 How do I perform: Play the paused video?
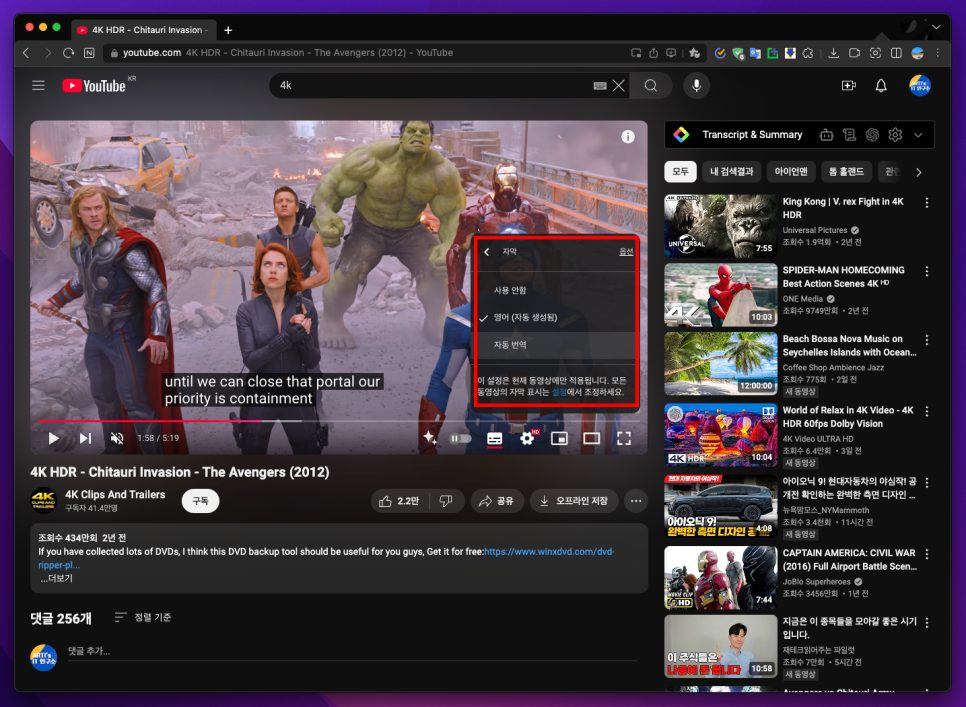click(54, 438)
